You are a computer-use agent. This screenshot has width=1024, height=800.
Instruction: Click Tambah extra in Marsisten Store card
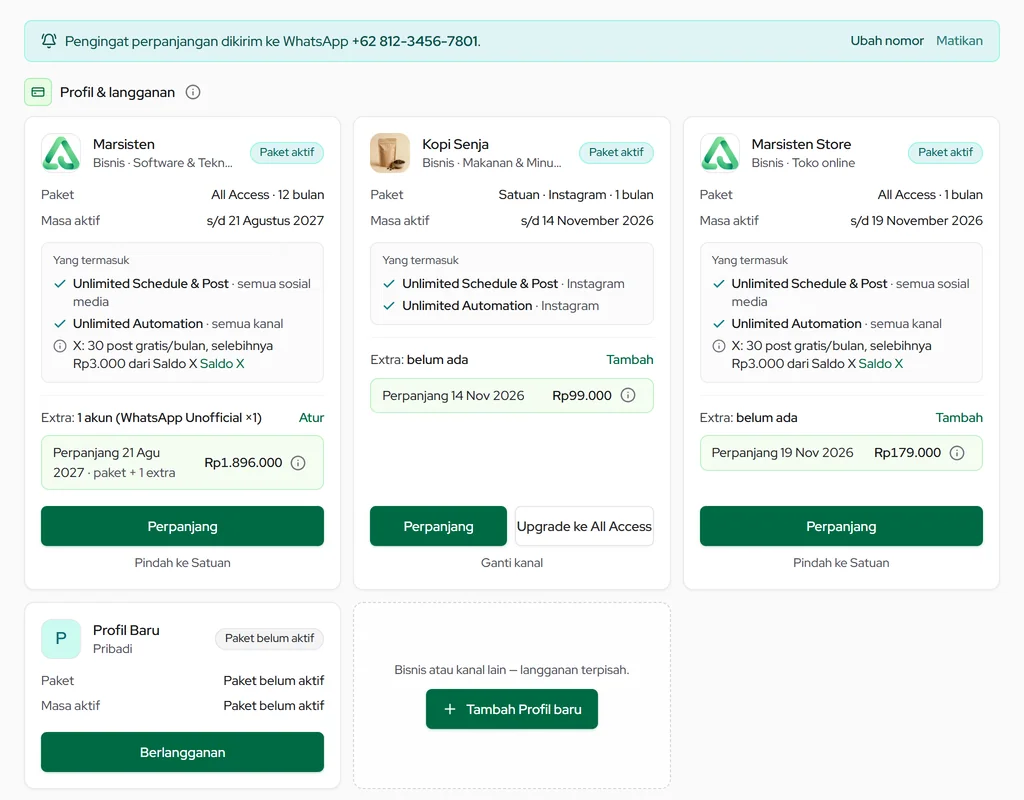(x=959, y=417)
